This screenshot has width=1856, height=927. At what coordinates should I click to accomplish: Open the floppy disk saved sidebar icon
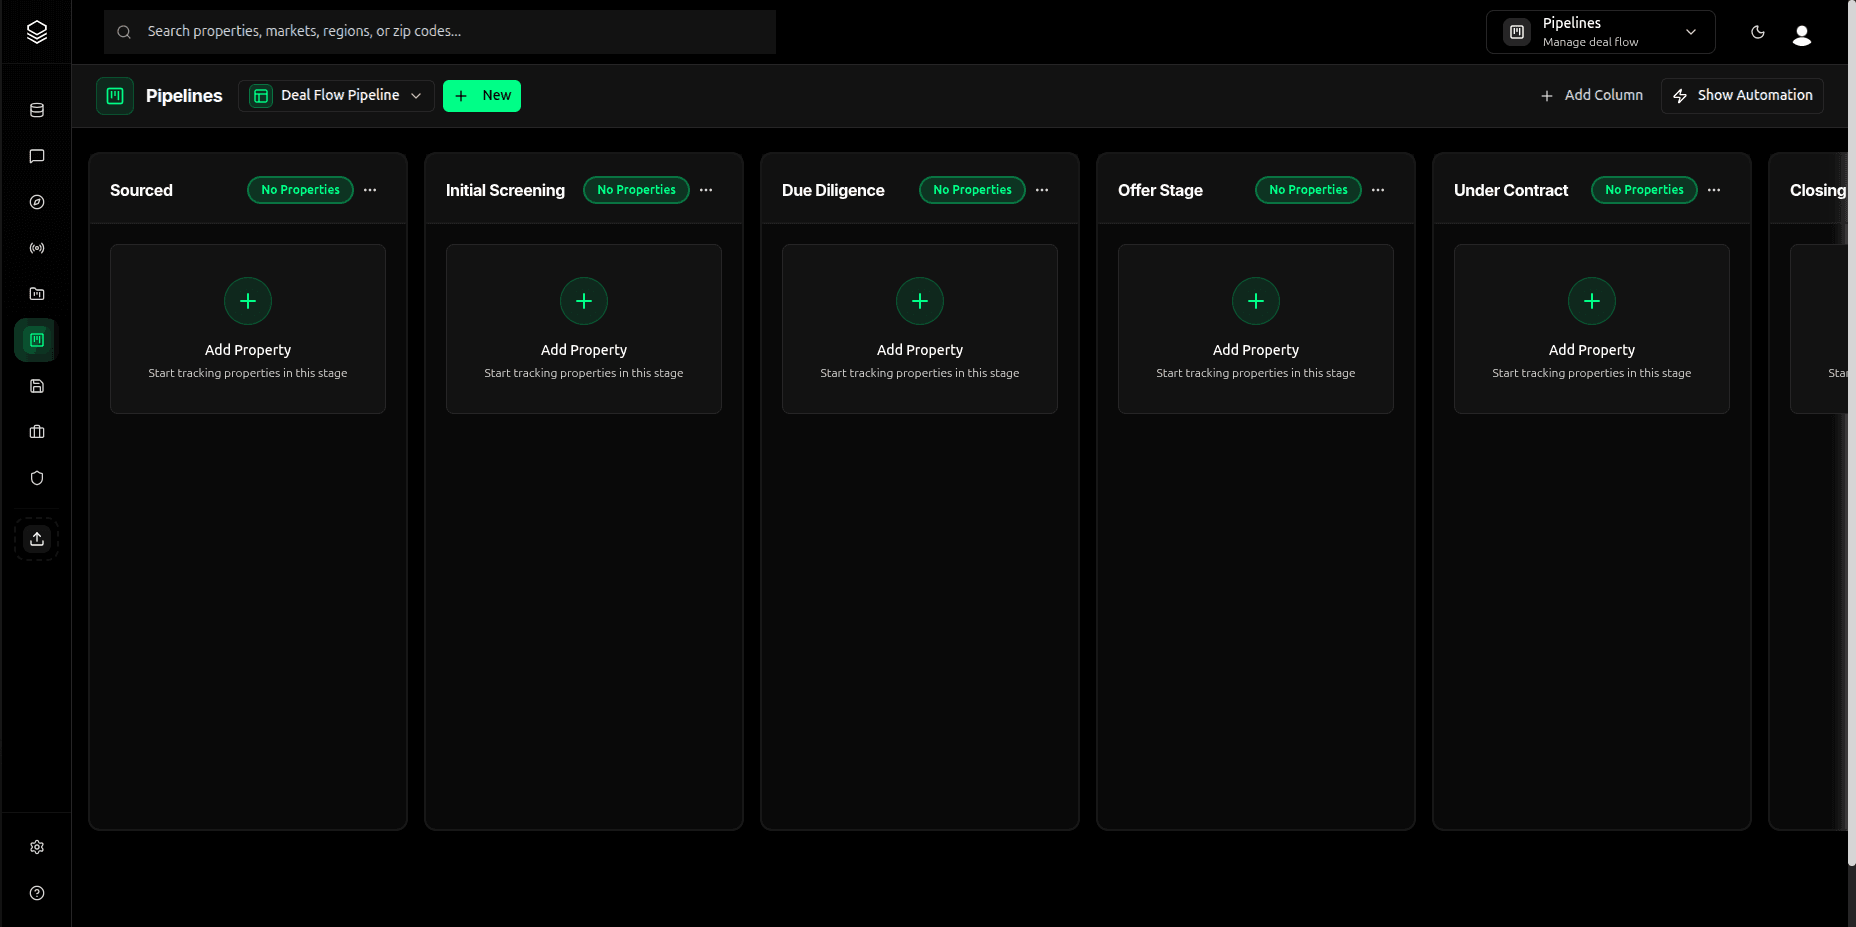[37, 386]
